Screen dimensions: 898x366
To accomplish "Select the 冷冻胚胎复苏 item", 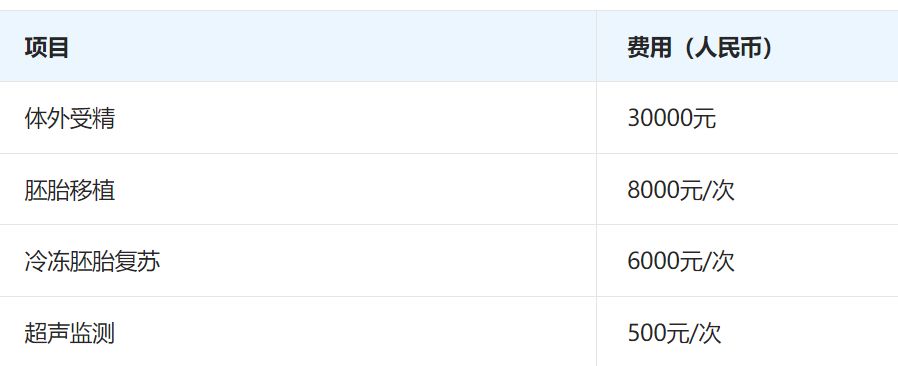I will tap(92, 261).
